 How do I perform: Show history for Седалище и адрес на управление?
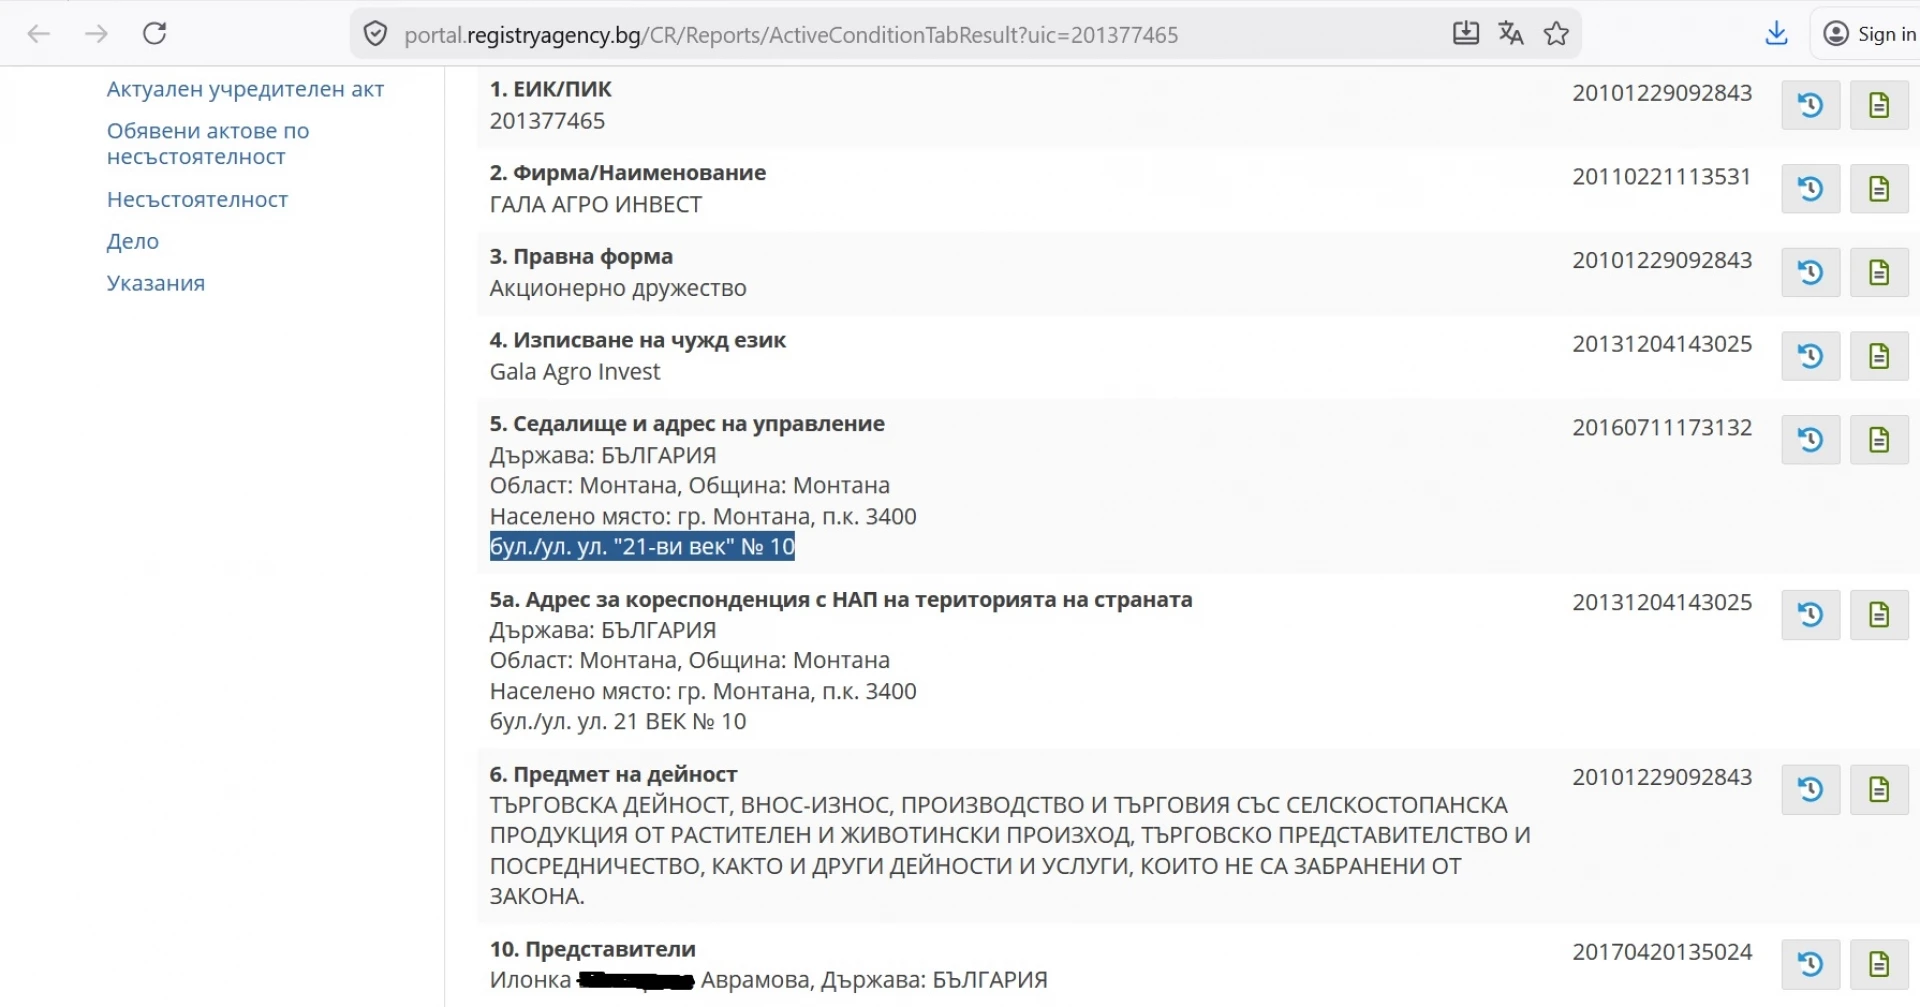point(1810,440)
